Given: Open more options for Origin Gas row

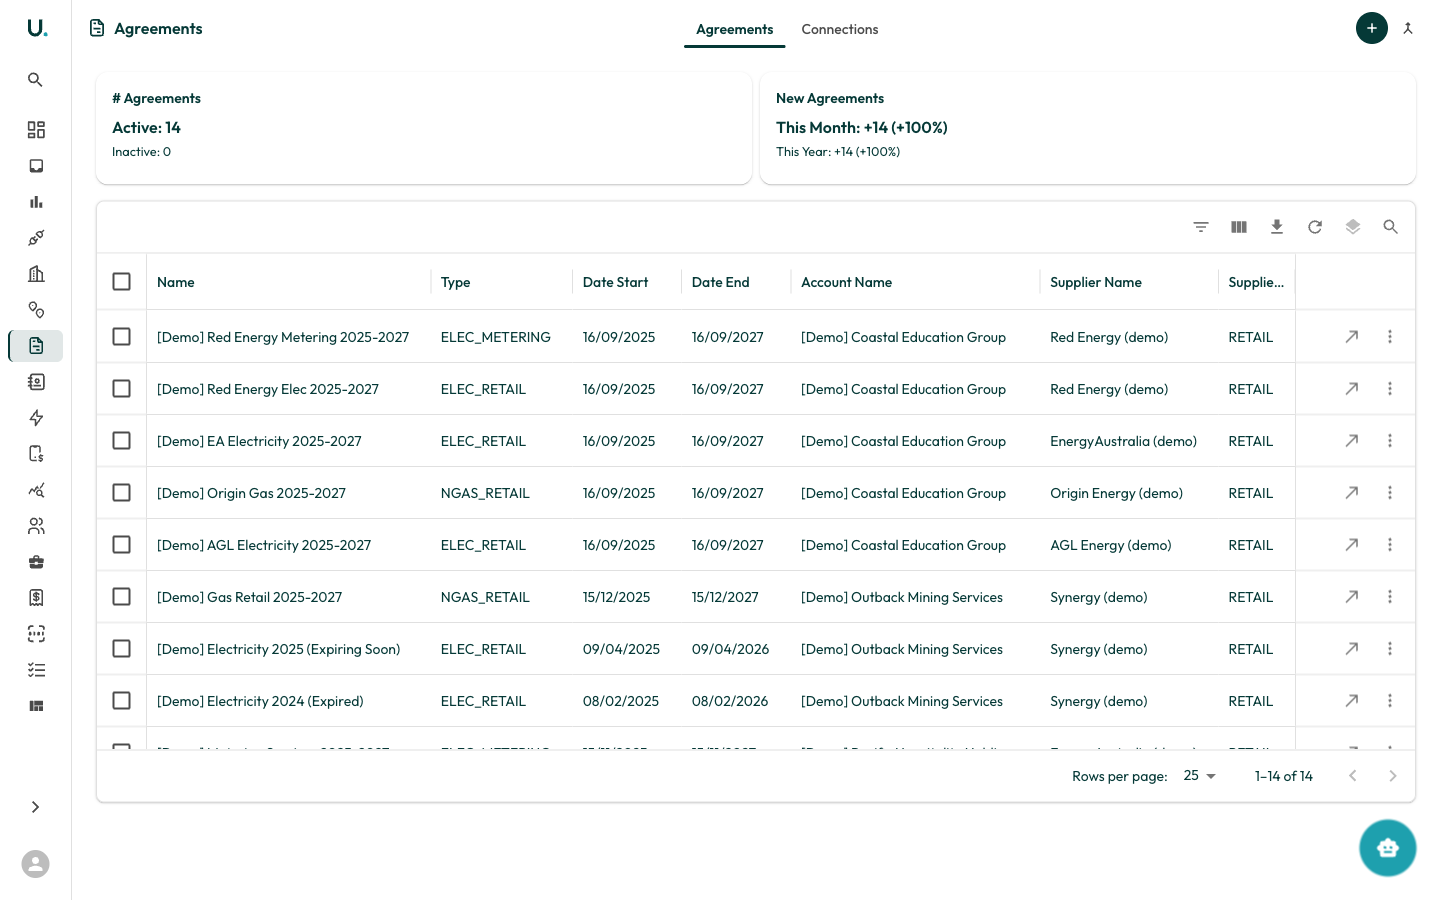Looking at the screenshot, I should pyautogui.click(x=1390, y=493).
